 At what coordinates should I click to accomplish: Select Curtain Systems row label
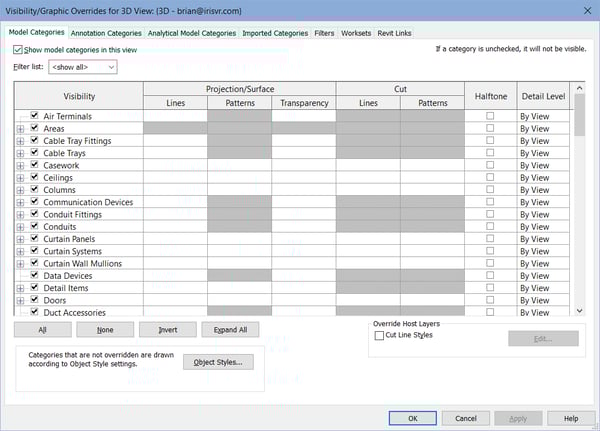click(x=73, y=251)
